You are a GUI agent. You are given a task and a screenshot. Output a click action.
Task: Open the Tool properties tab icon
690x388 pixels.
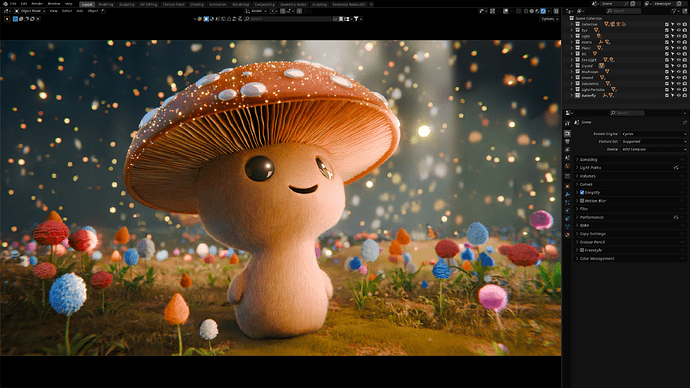(x=567, y=123)
